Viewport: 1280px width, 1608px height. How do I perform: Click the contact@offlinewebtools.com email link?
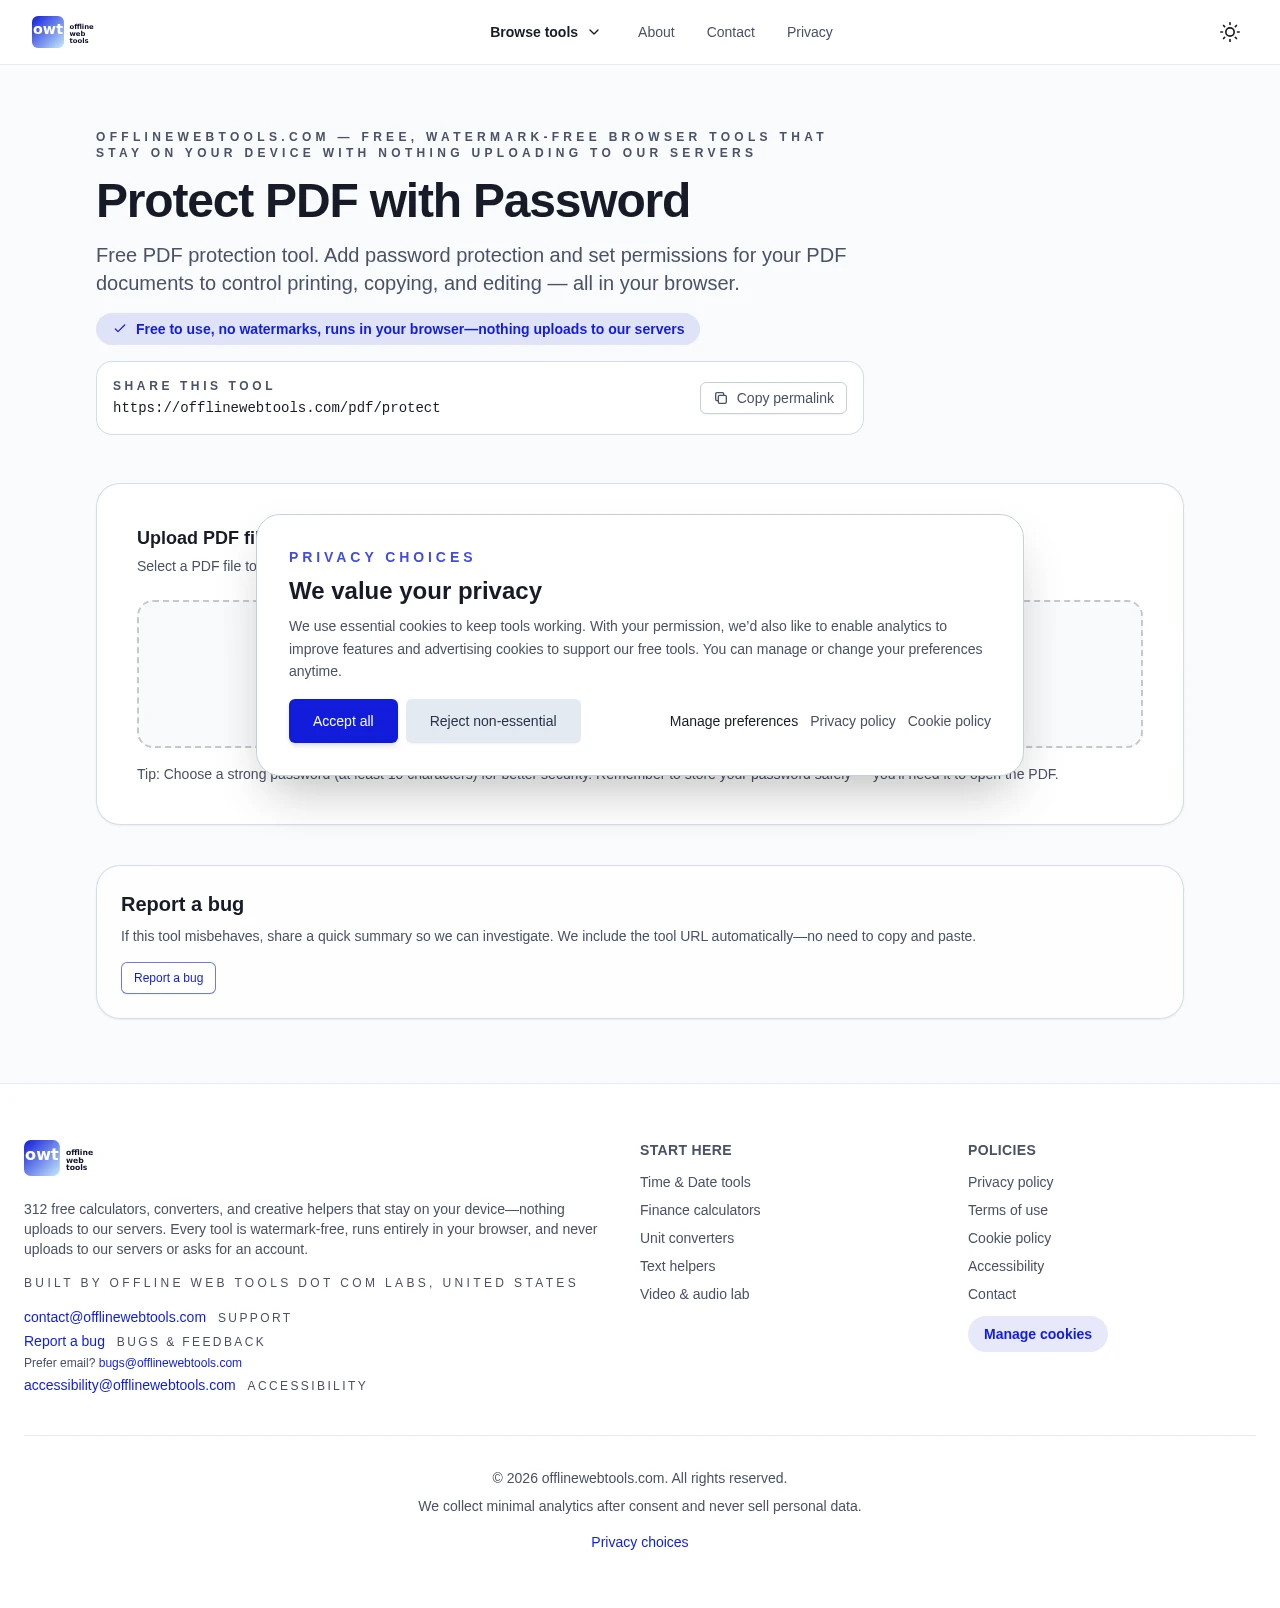(x=115, y=1317)
